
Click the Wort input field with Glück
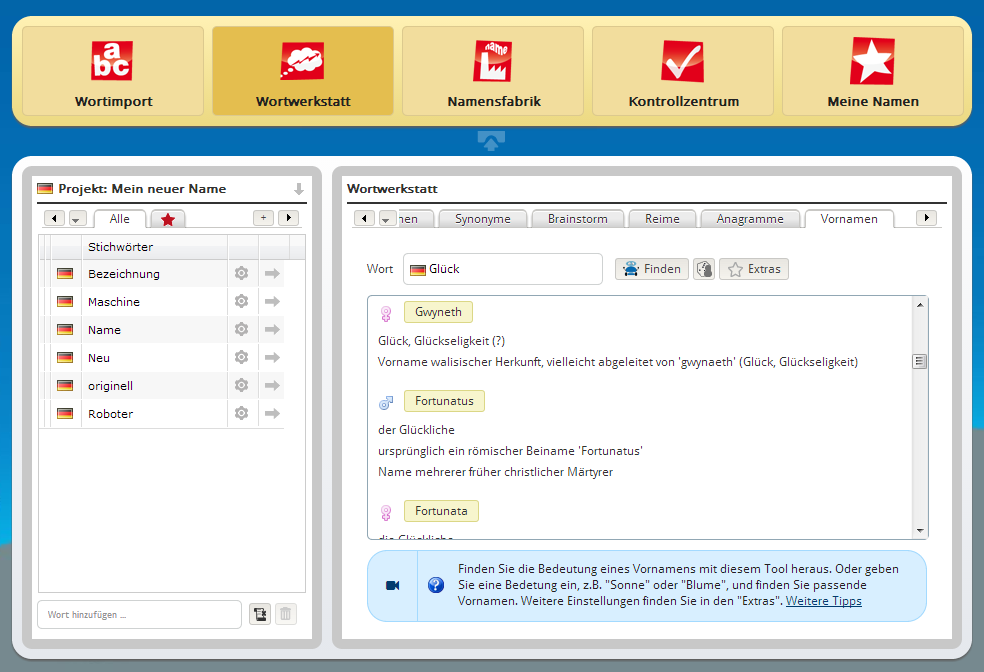(x=503, y=269)
